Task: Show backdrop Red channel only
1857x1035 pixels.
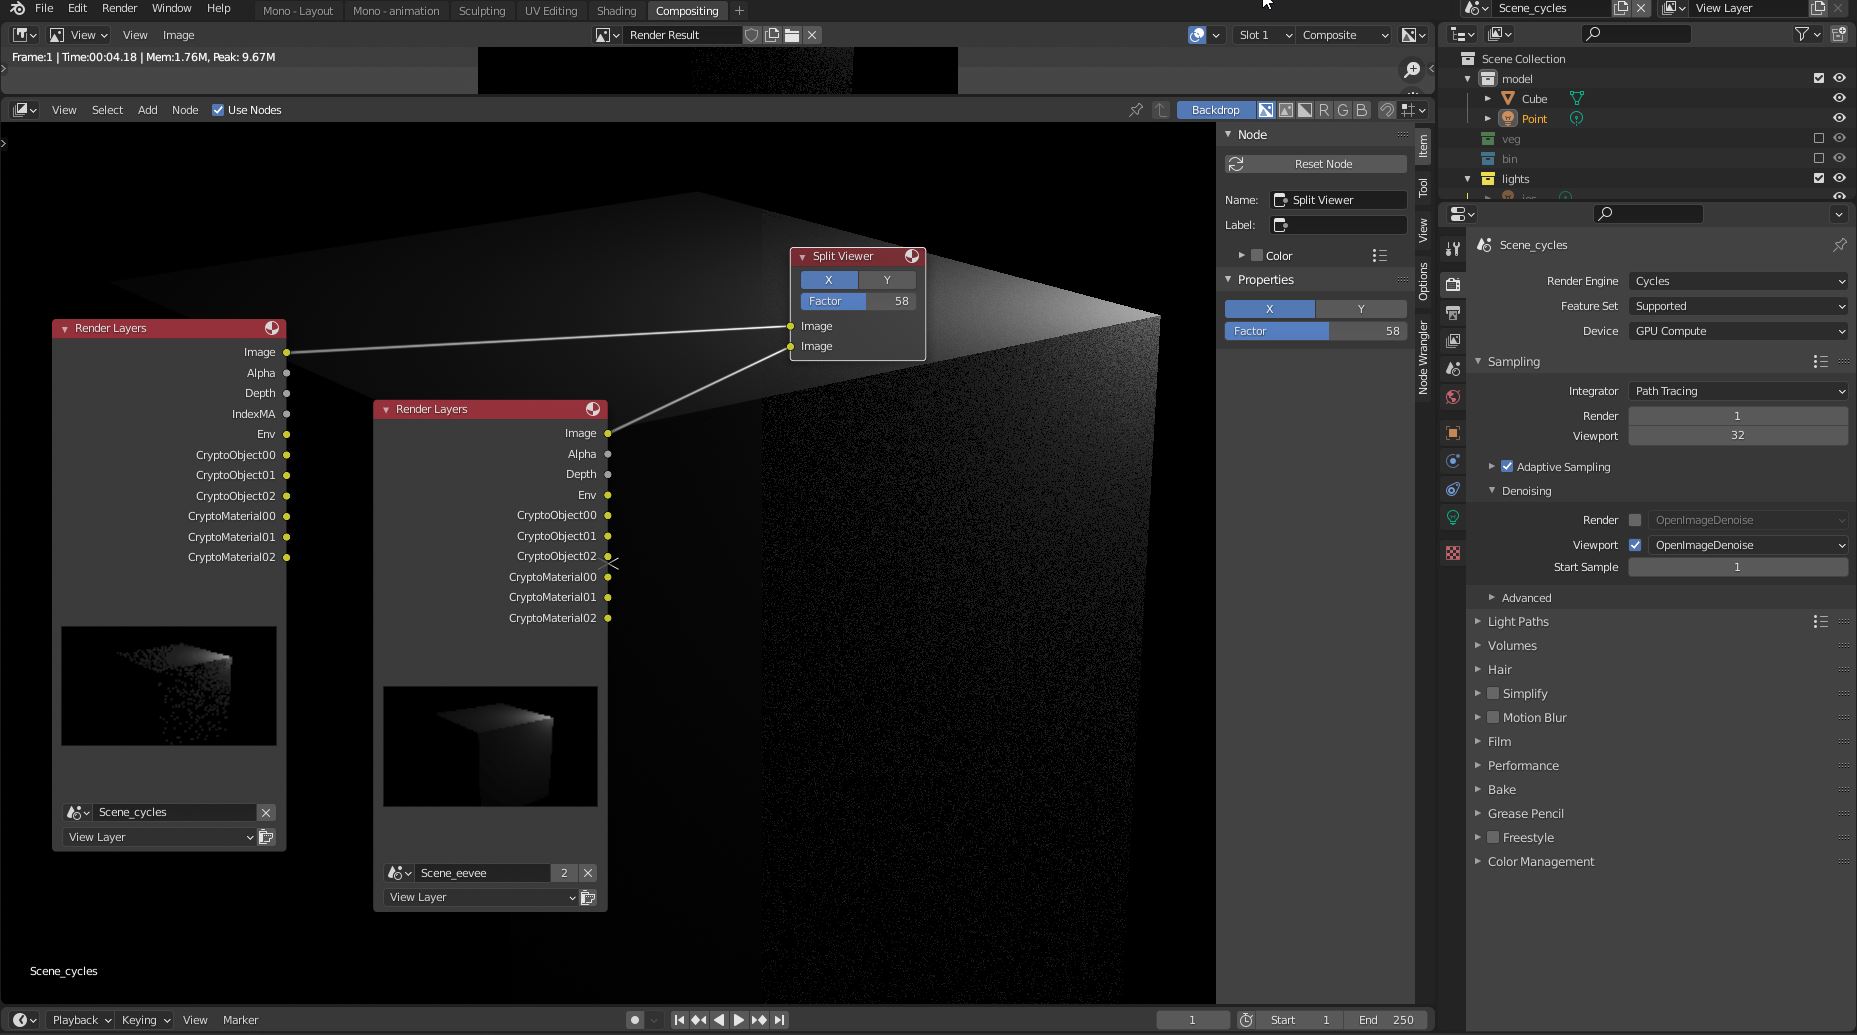Action: pos(1324,110)
